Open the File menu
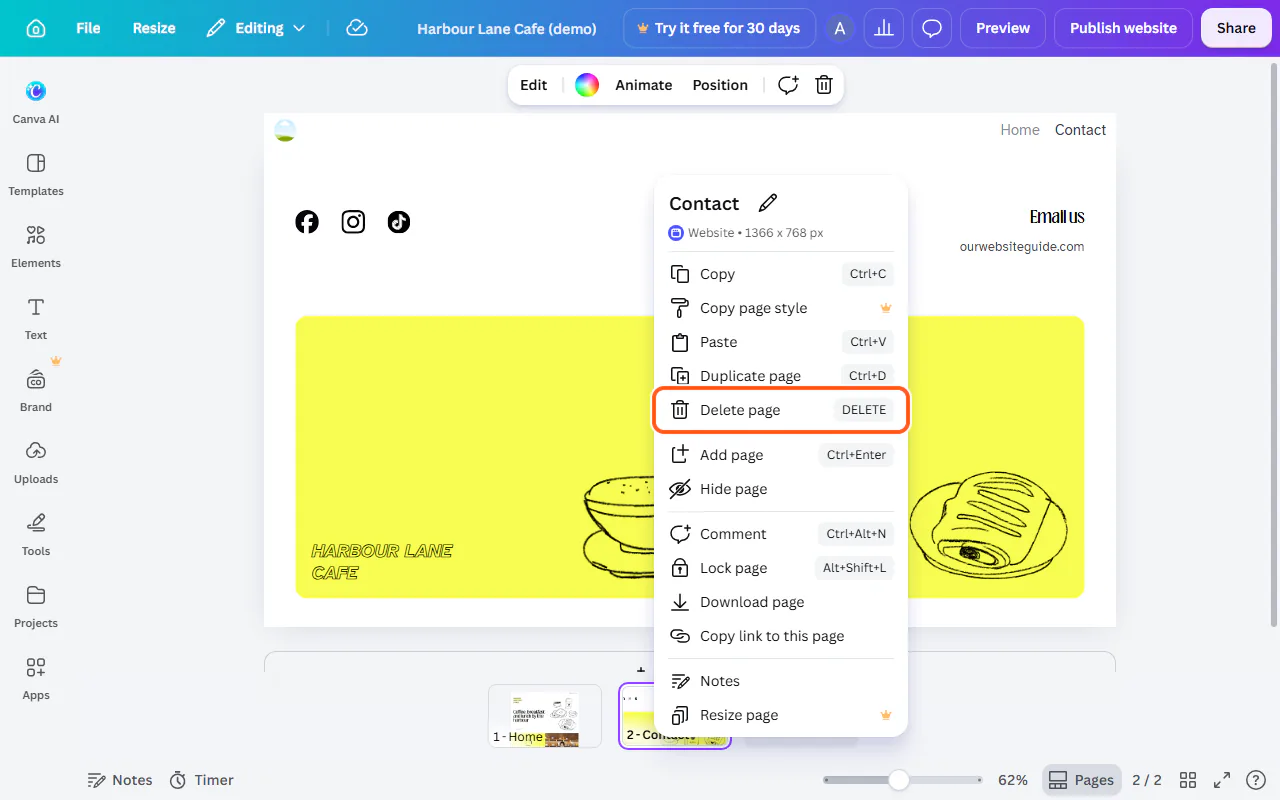 point(88,28)
